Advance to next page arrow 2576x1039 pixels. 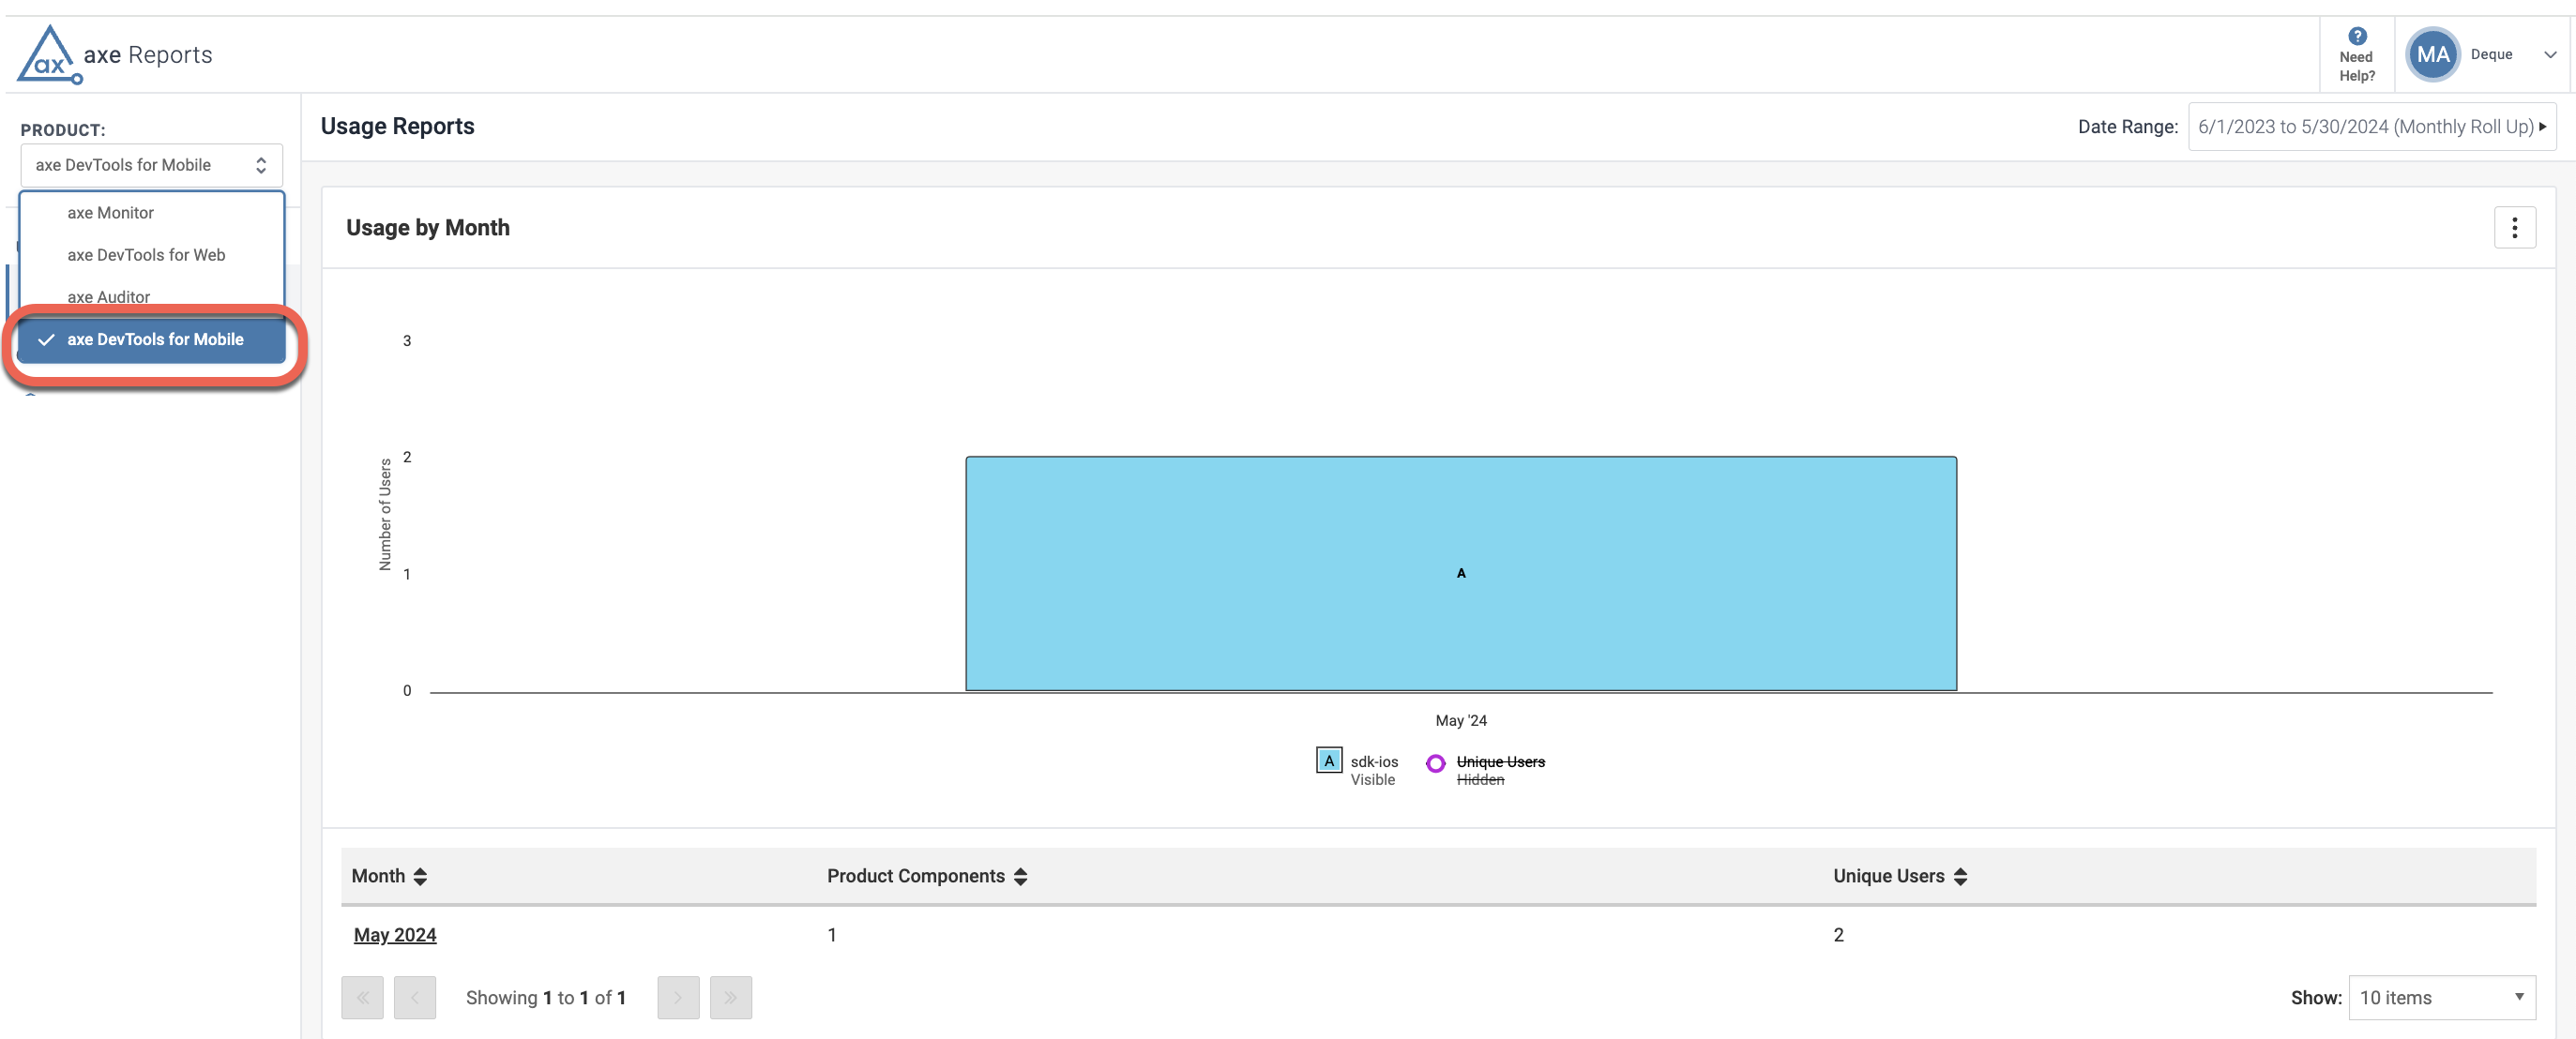click(x=678, y=997)
